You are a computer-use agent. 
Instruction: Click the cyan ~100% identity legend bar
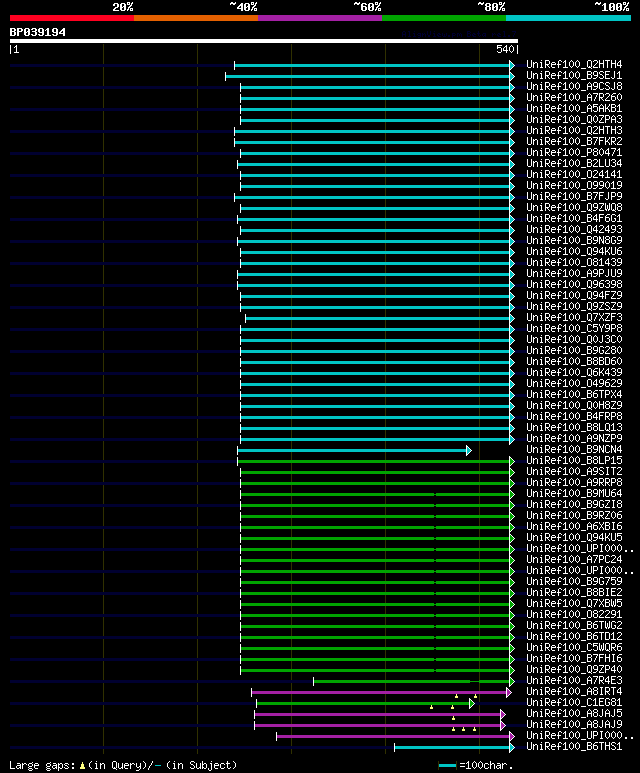click(569, 18)
